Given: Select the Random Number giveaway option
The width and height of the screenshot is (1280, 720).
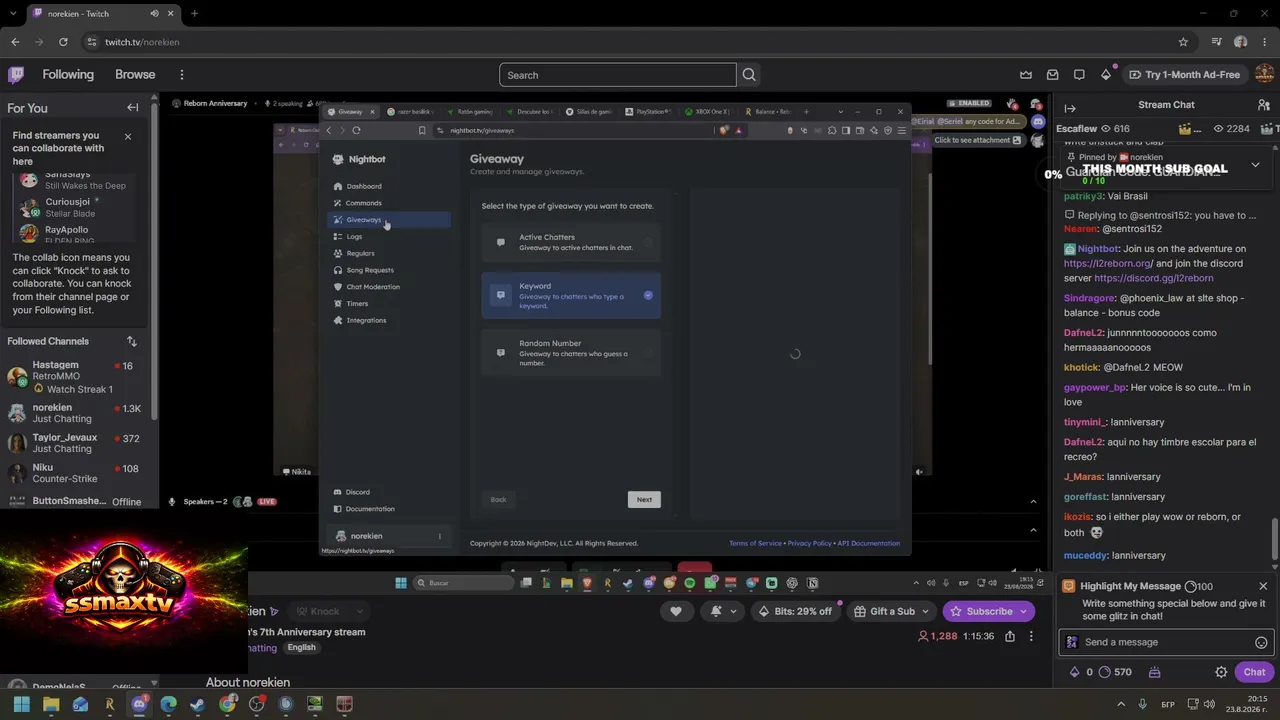Looking at the screenshot, I should pos(571,353).
